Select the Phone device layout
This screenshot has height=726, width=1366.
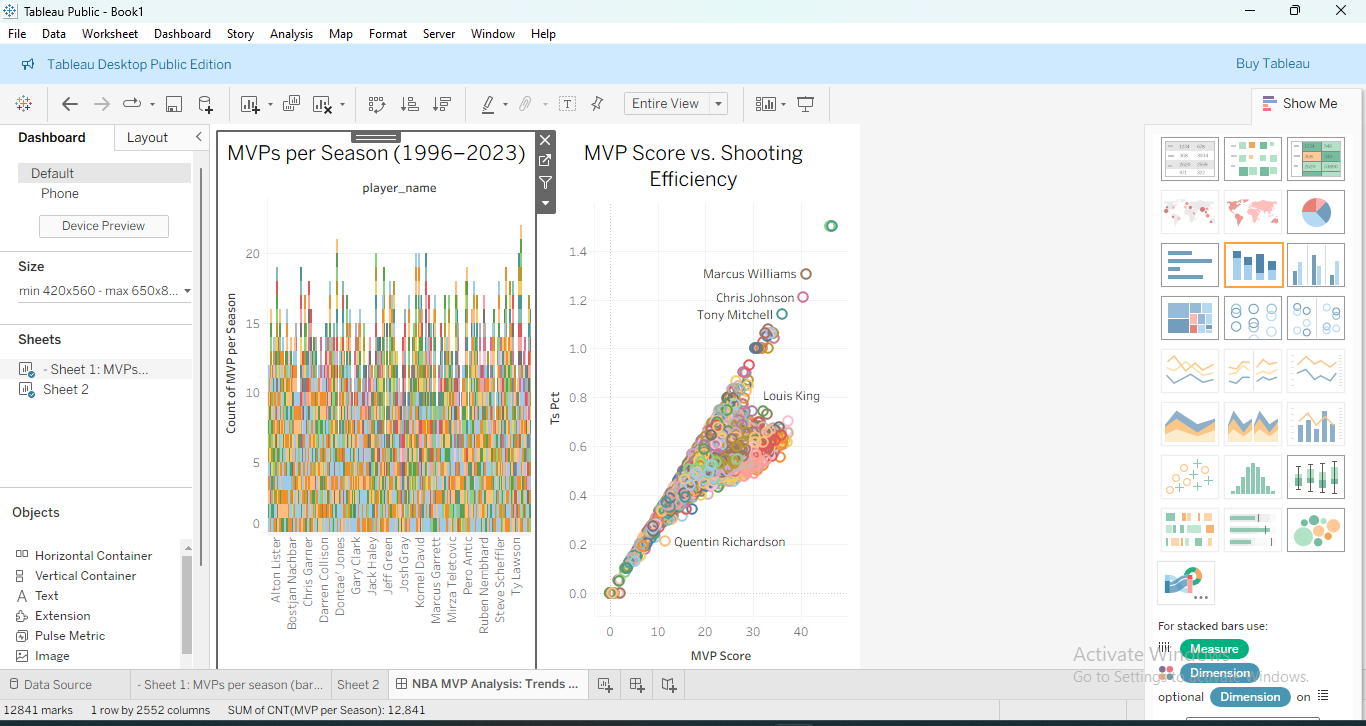coord(60,194)
